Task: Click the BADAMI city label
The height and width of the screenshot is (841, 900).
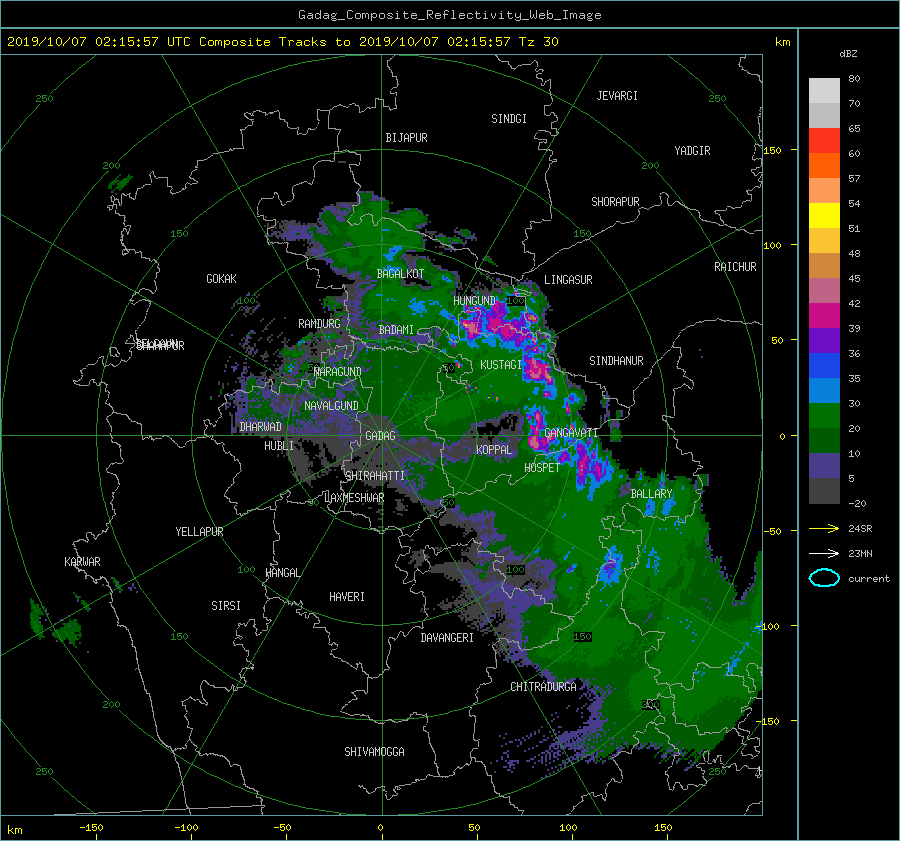Action: pos(396,330)
